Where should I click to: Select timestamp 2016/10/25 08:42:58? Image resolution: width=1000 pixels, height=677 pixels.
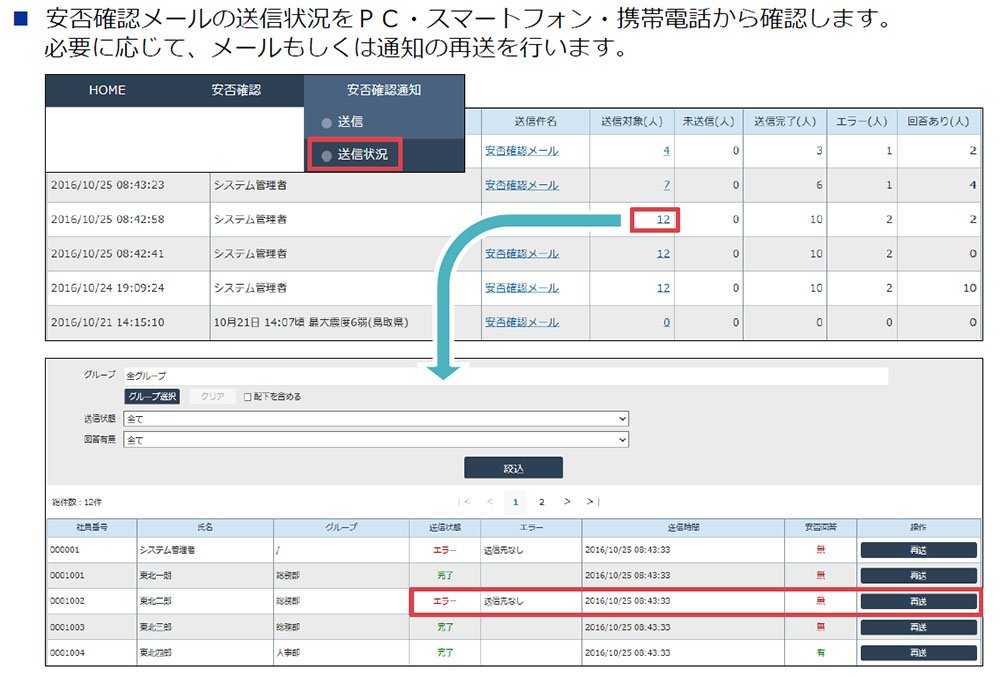[x=108, y=219]
